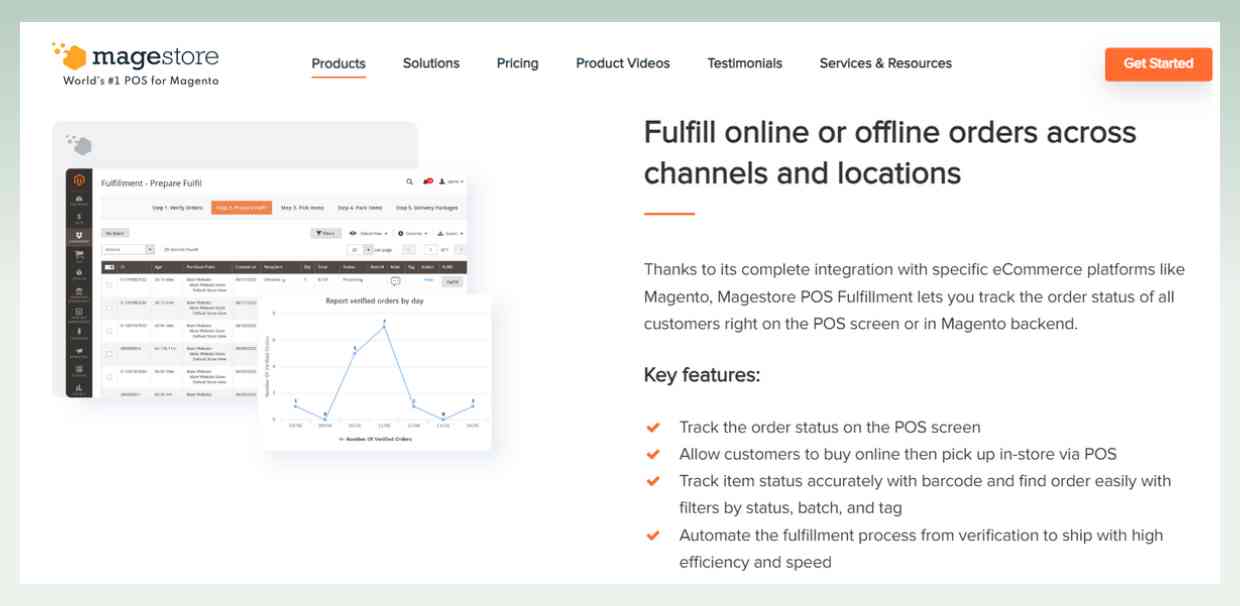The image size is (1240, 606).
Task: Click the checkmark beside Automate the fulfillment process
Action: 653,535
